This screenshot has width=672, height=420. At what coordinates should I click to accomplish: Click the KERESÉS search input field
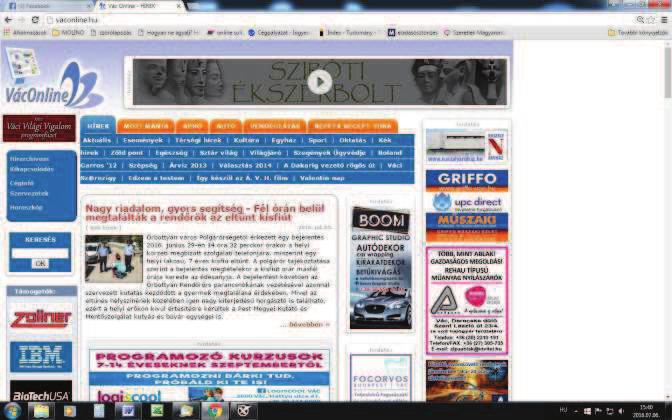point(40,253)
